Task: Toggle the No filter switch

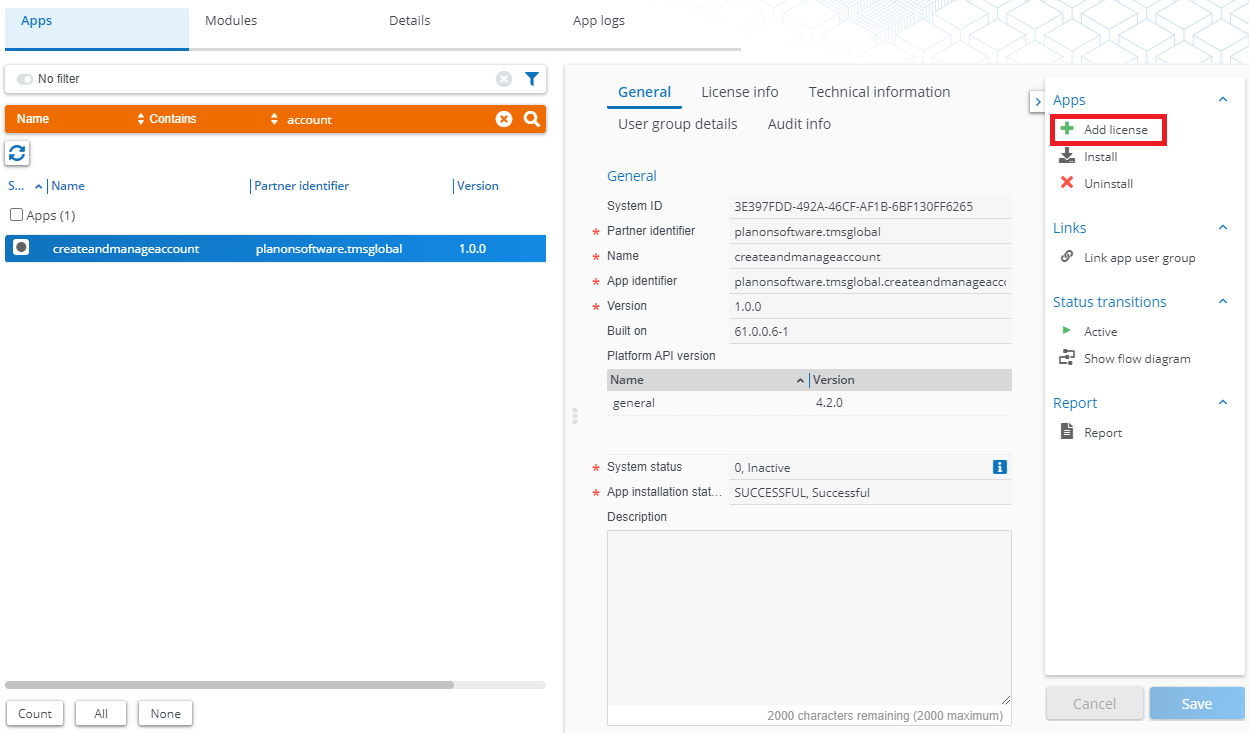Action: 25,79
